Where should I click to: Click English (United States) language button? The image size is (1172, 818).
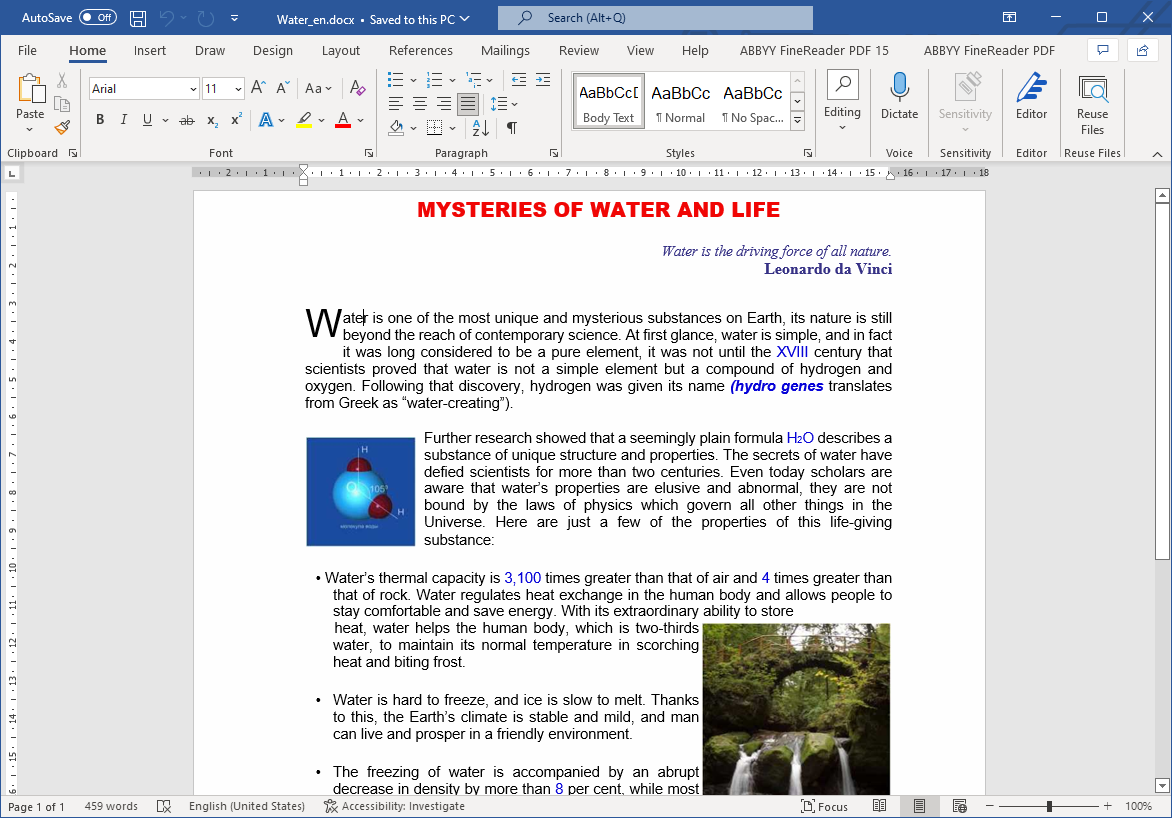click(247, 806)
